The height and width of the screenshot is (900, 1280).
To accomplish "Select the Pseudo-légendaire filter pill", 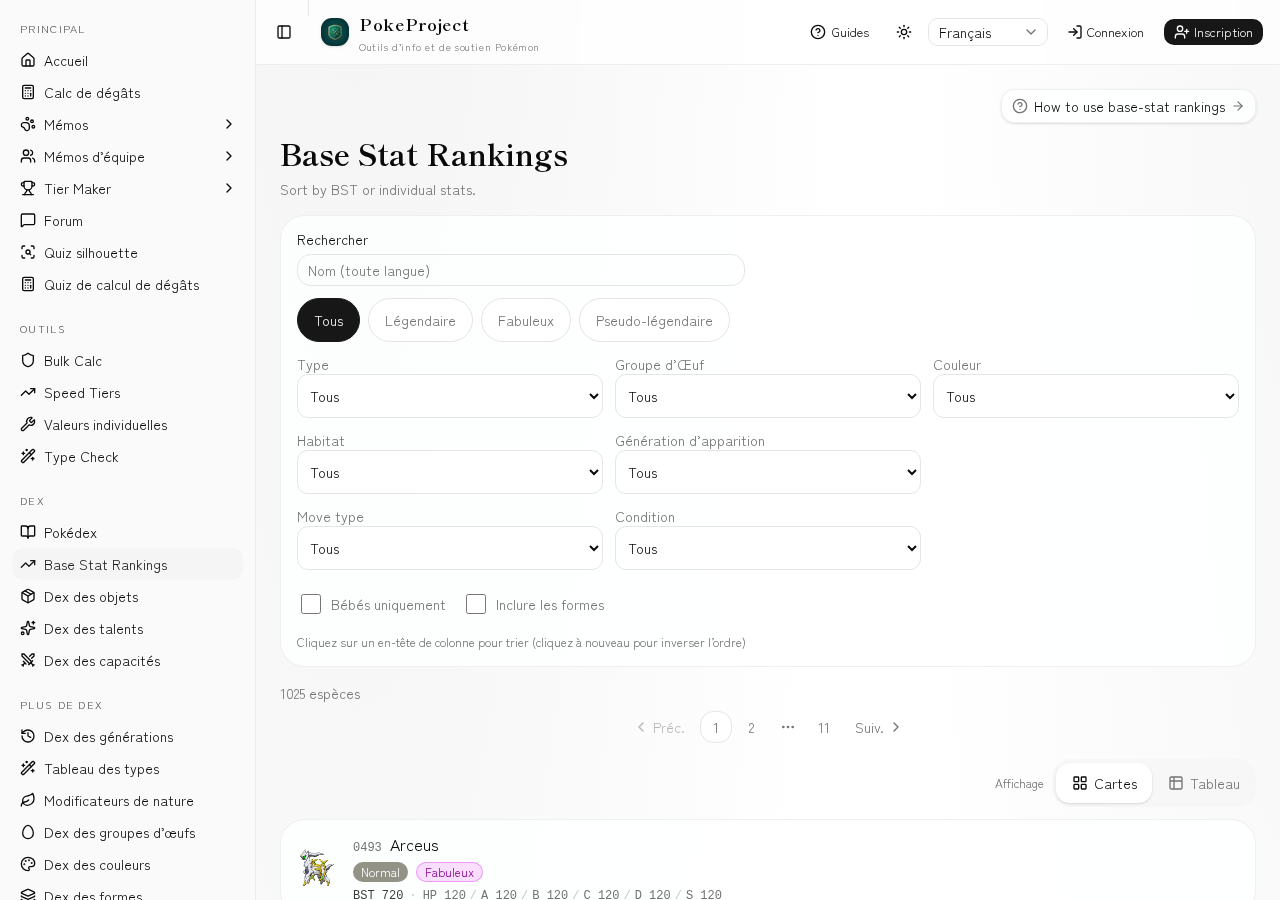I will tap(654, 320).
